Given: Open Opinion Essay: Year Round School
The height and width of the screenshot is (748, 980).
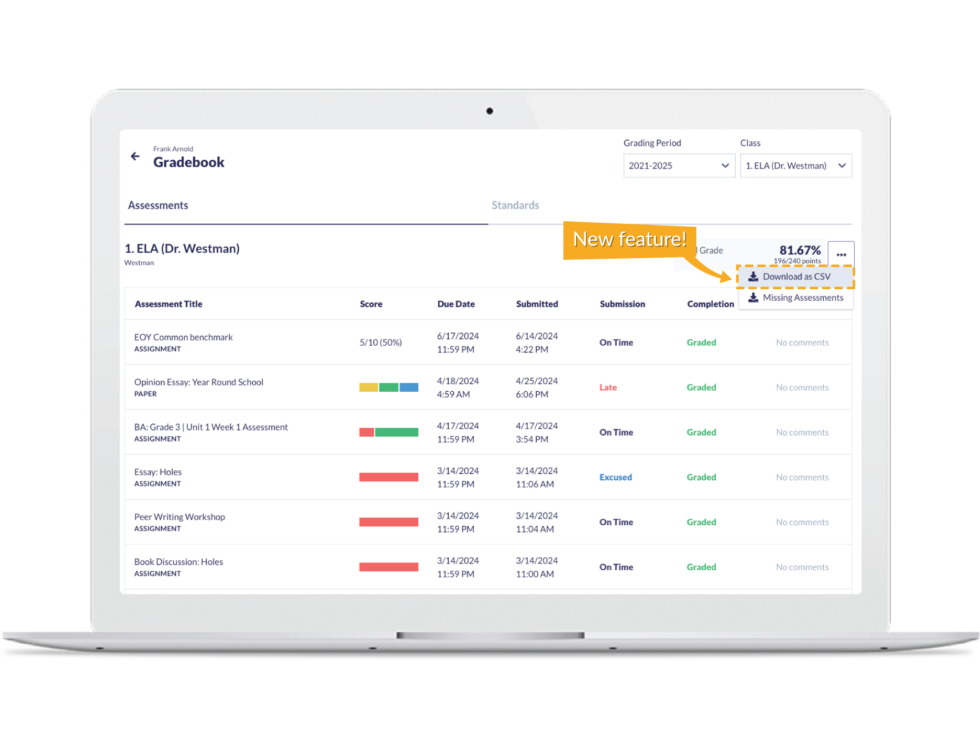Looking at the screenshot, I should point(199,382).
